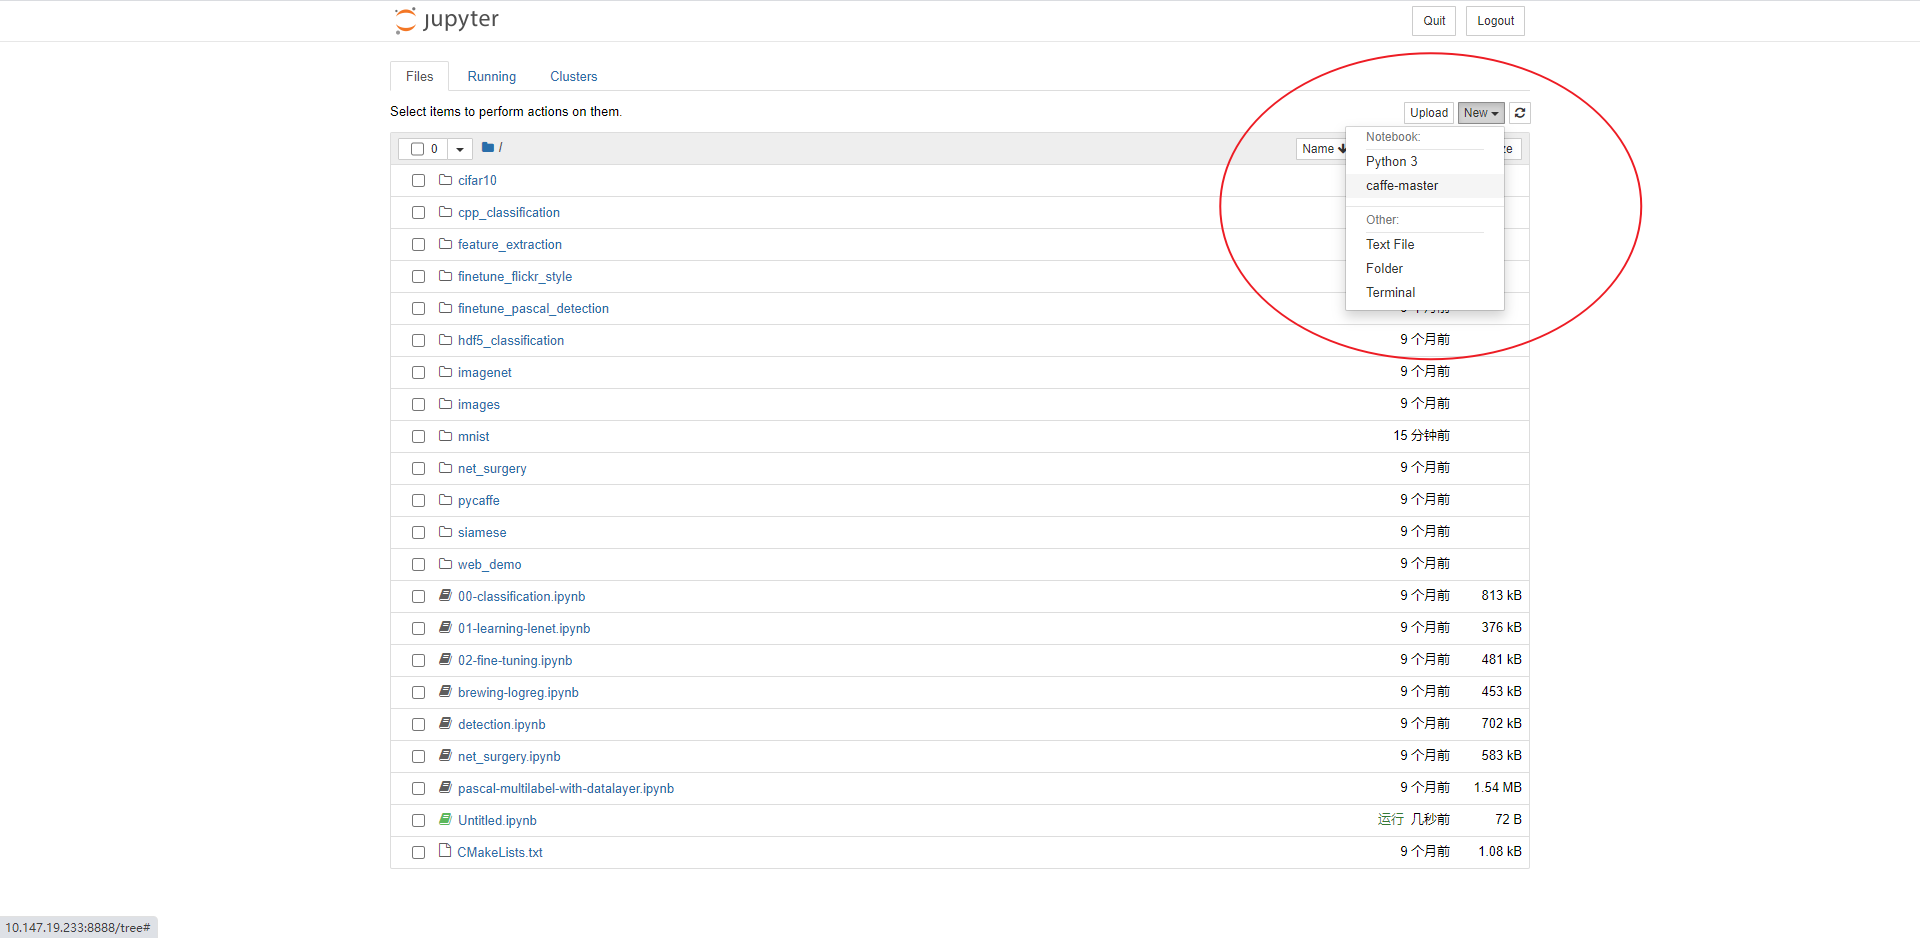This screenshot has height=938, width=1920.
Task: Click notebook icon beside 00-classification.ipynb
Action: [x=446, y=595]
